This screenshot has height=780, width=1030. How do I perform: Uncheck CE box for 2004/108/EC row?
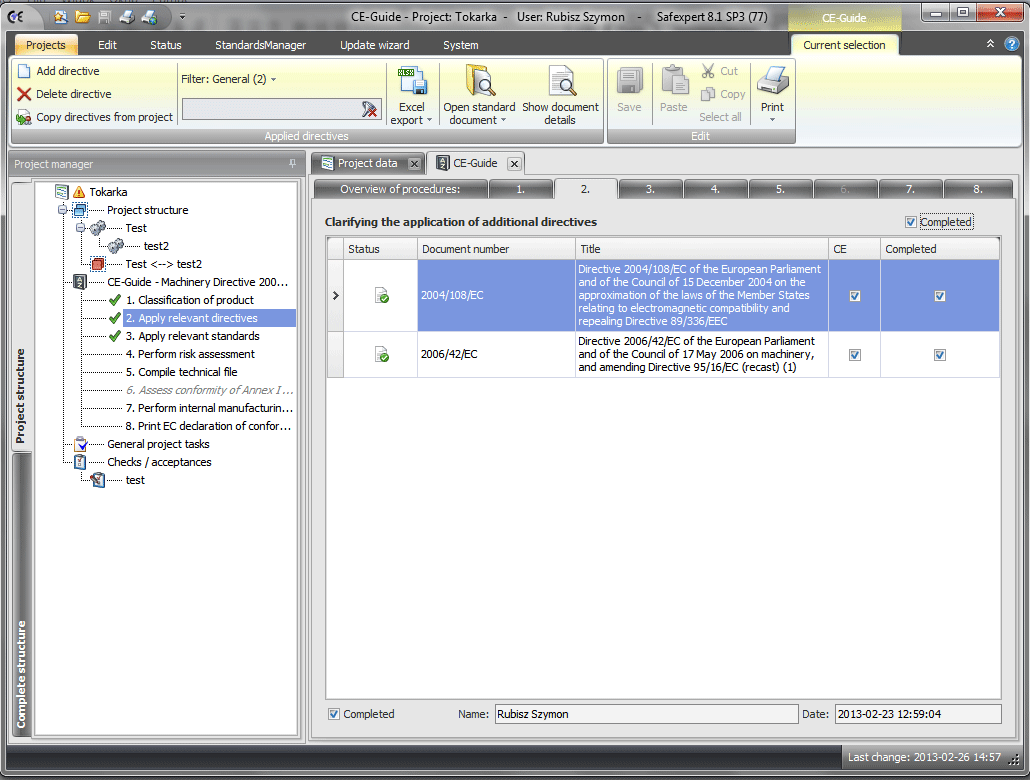[x=854, y=296]
